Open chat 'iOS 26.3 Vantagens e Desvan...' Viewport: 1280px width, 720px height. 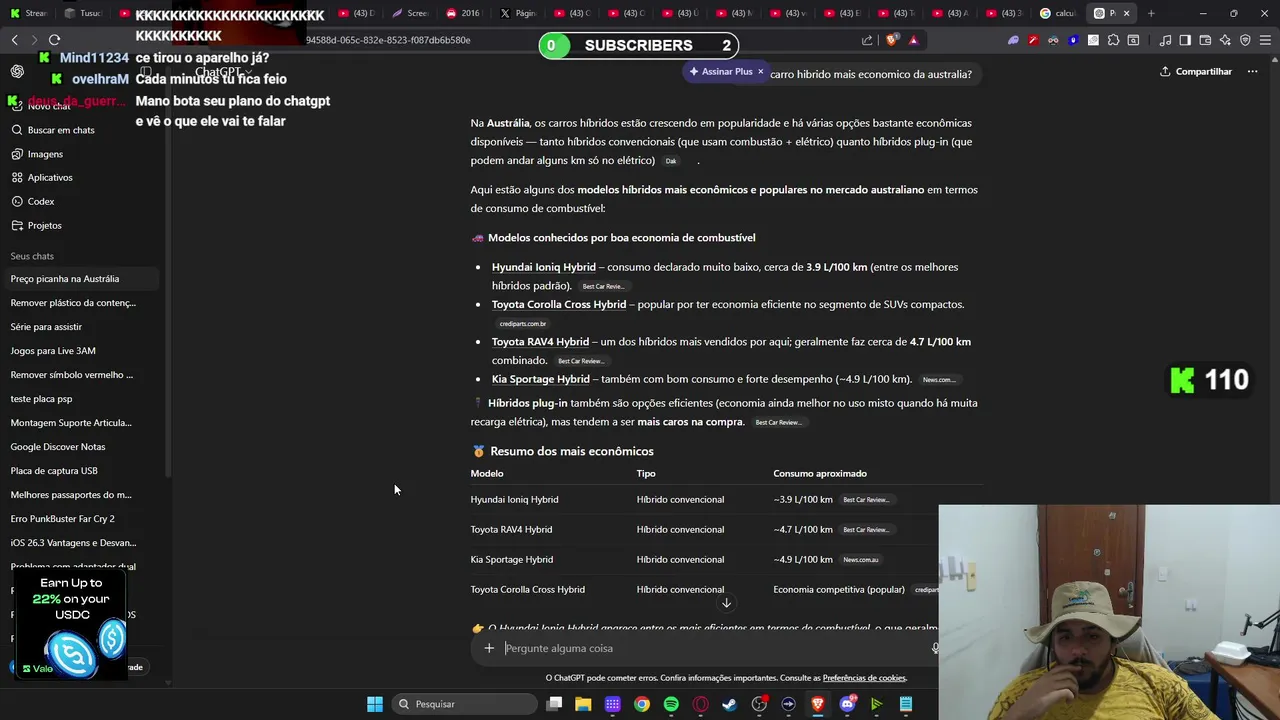click(x=80, y=543)
